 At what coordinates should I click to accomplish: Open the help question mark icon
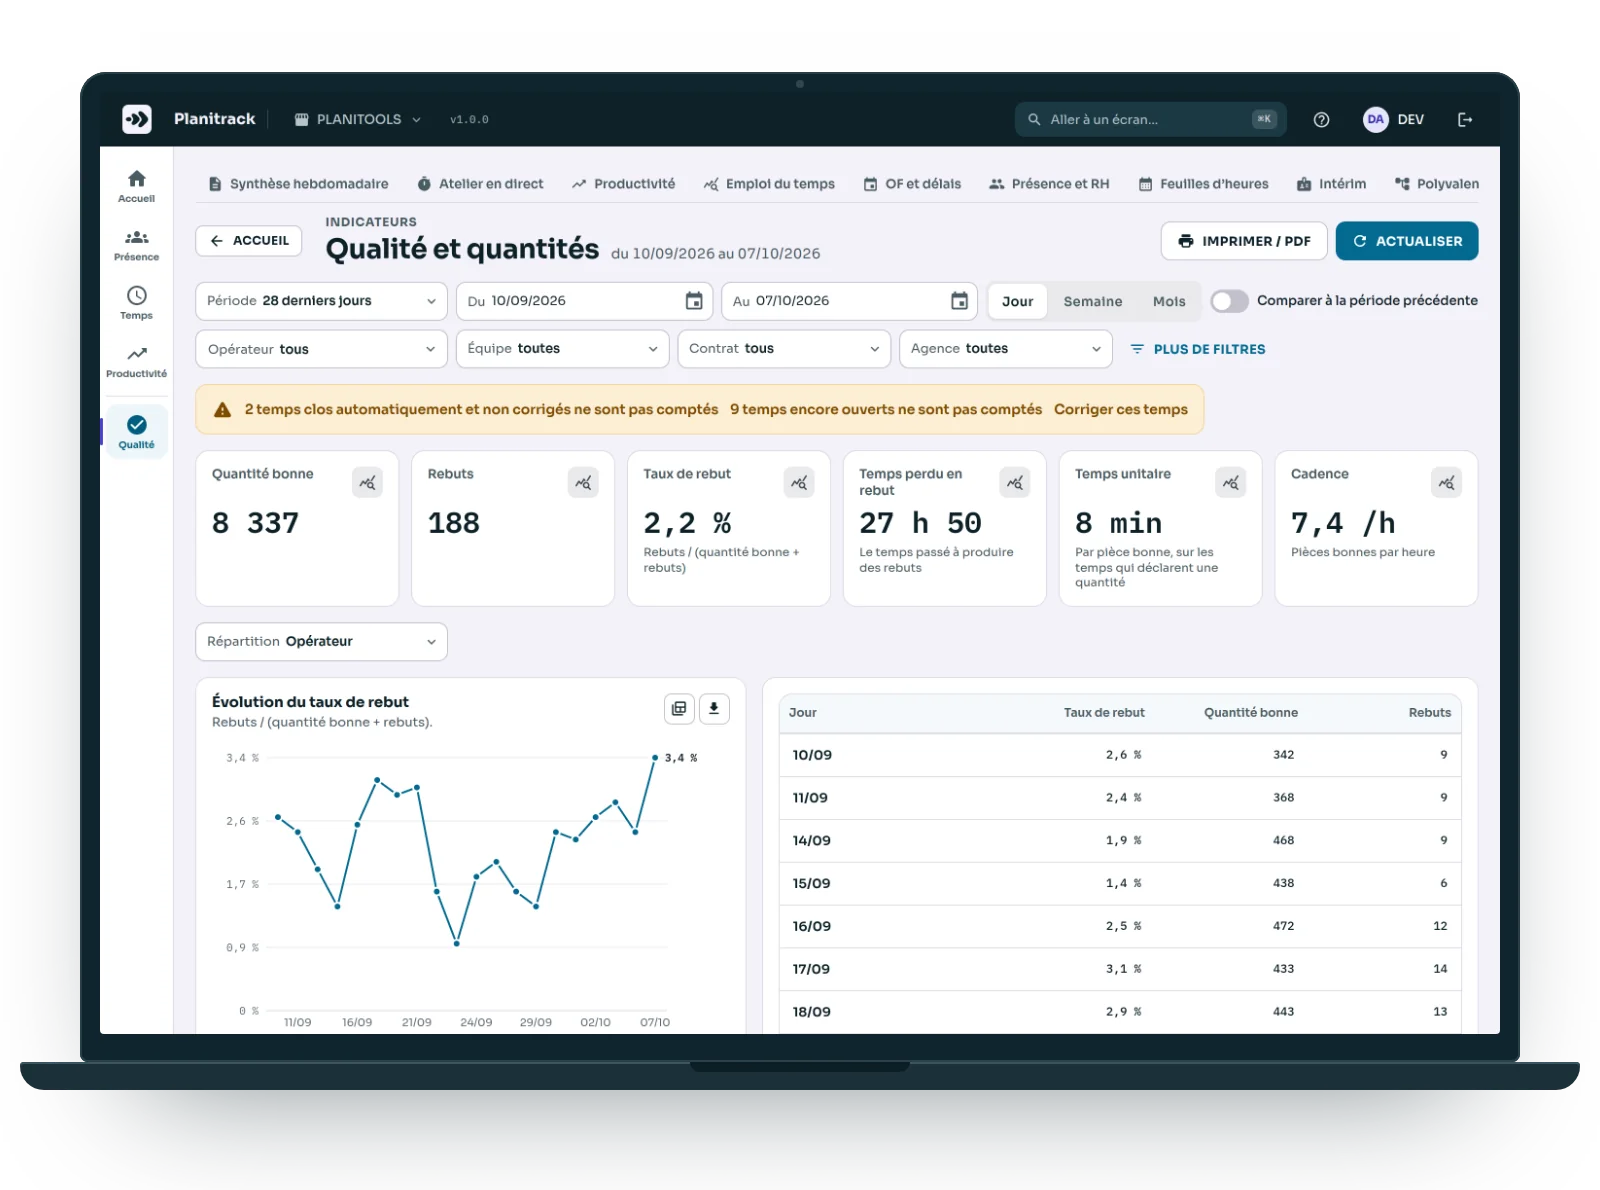(1321, 119)
